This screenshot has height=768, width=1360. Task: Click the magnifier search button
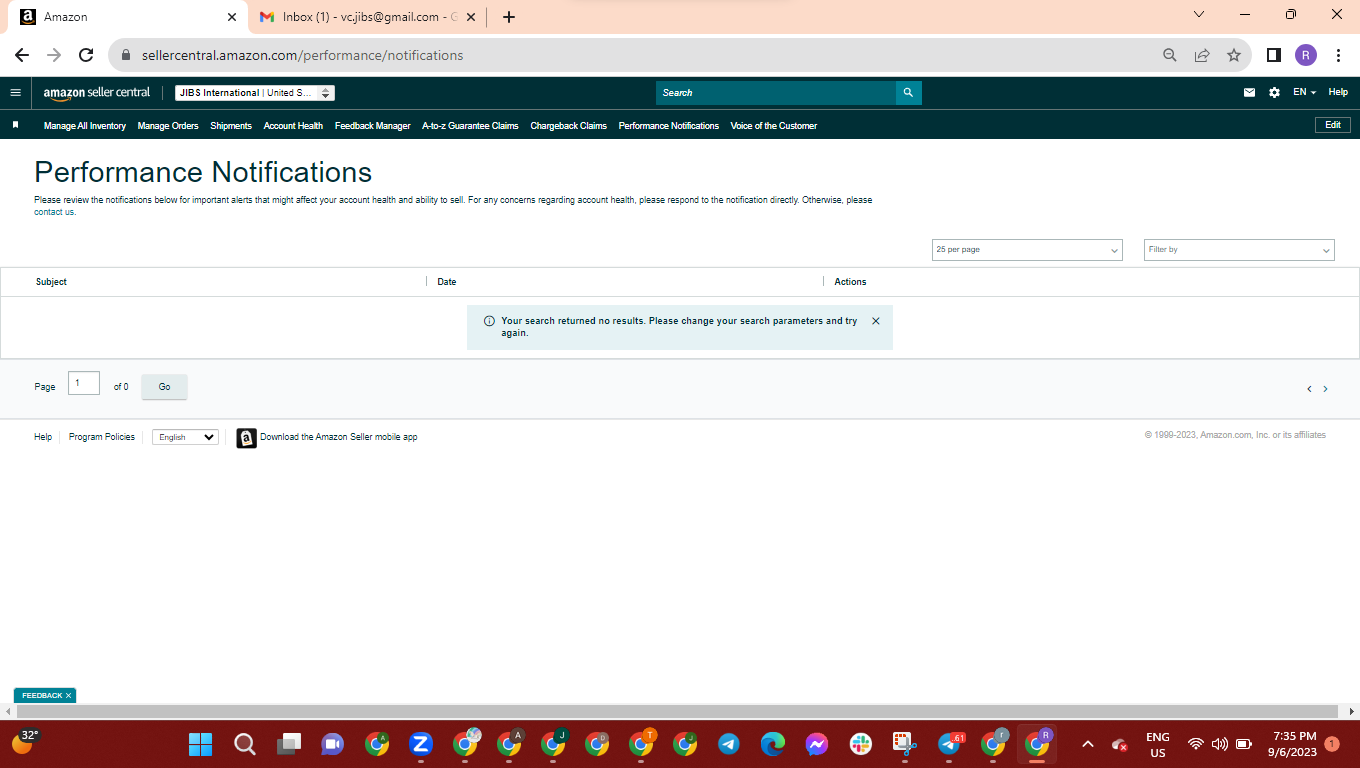pyautogui.click(x=908, y=92)
